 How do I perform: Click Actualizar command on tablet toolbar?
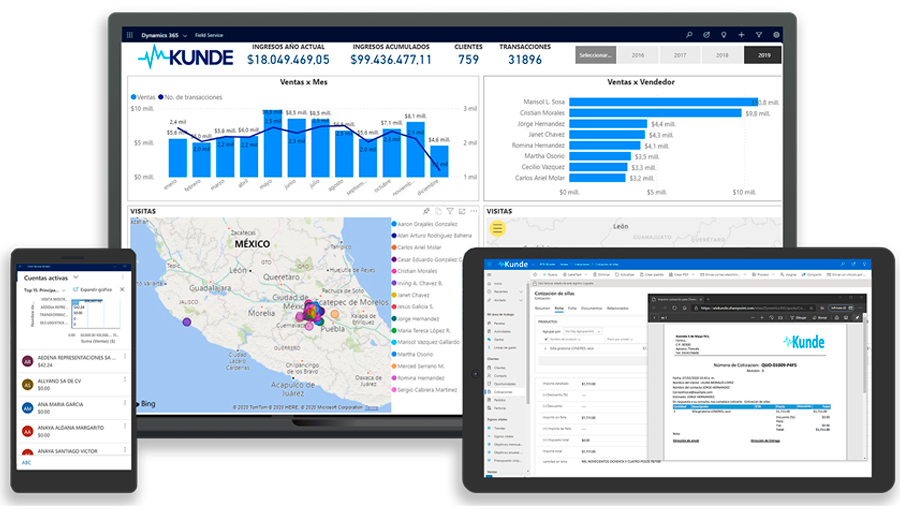click(624, 275)
